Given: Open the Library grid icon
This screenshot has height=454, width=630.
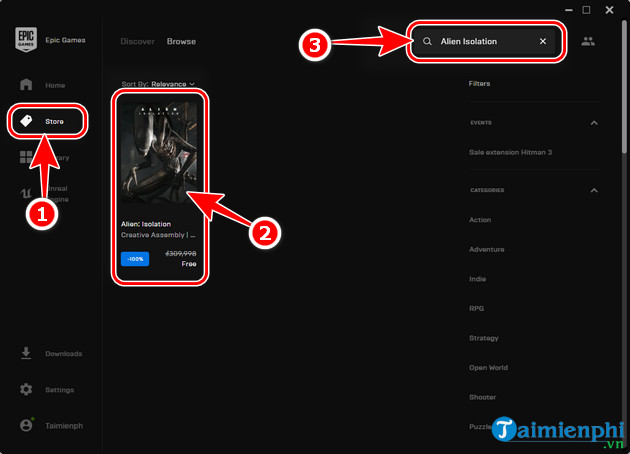Looking at the screenshot, I should pos(26,157).
